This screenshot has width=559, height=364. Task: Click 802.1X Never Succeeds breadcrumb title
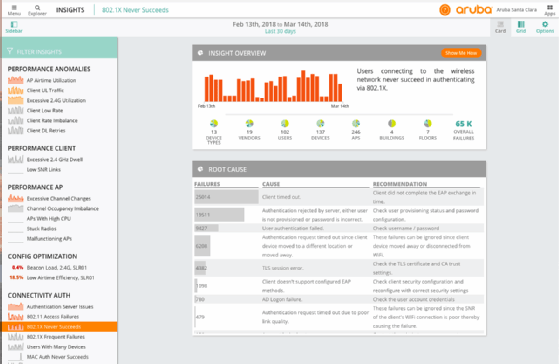(x=135, y=10)
